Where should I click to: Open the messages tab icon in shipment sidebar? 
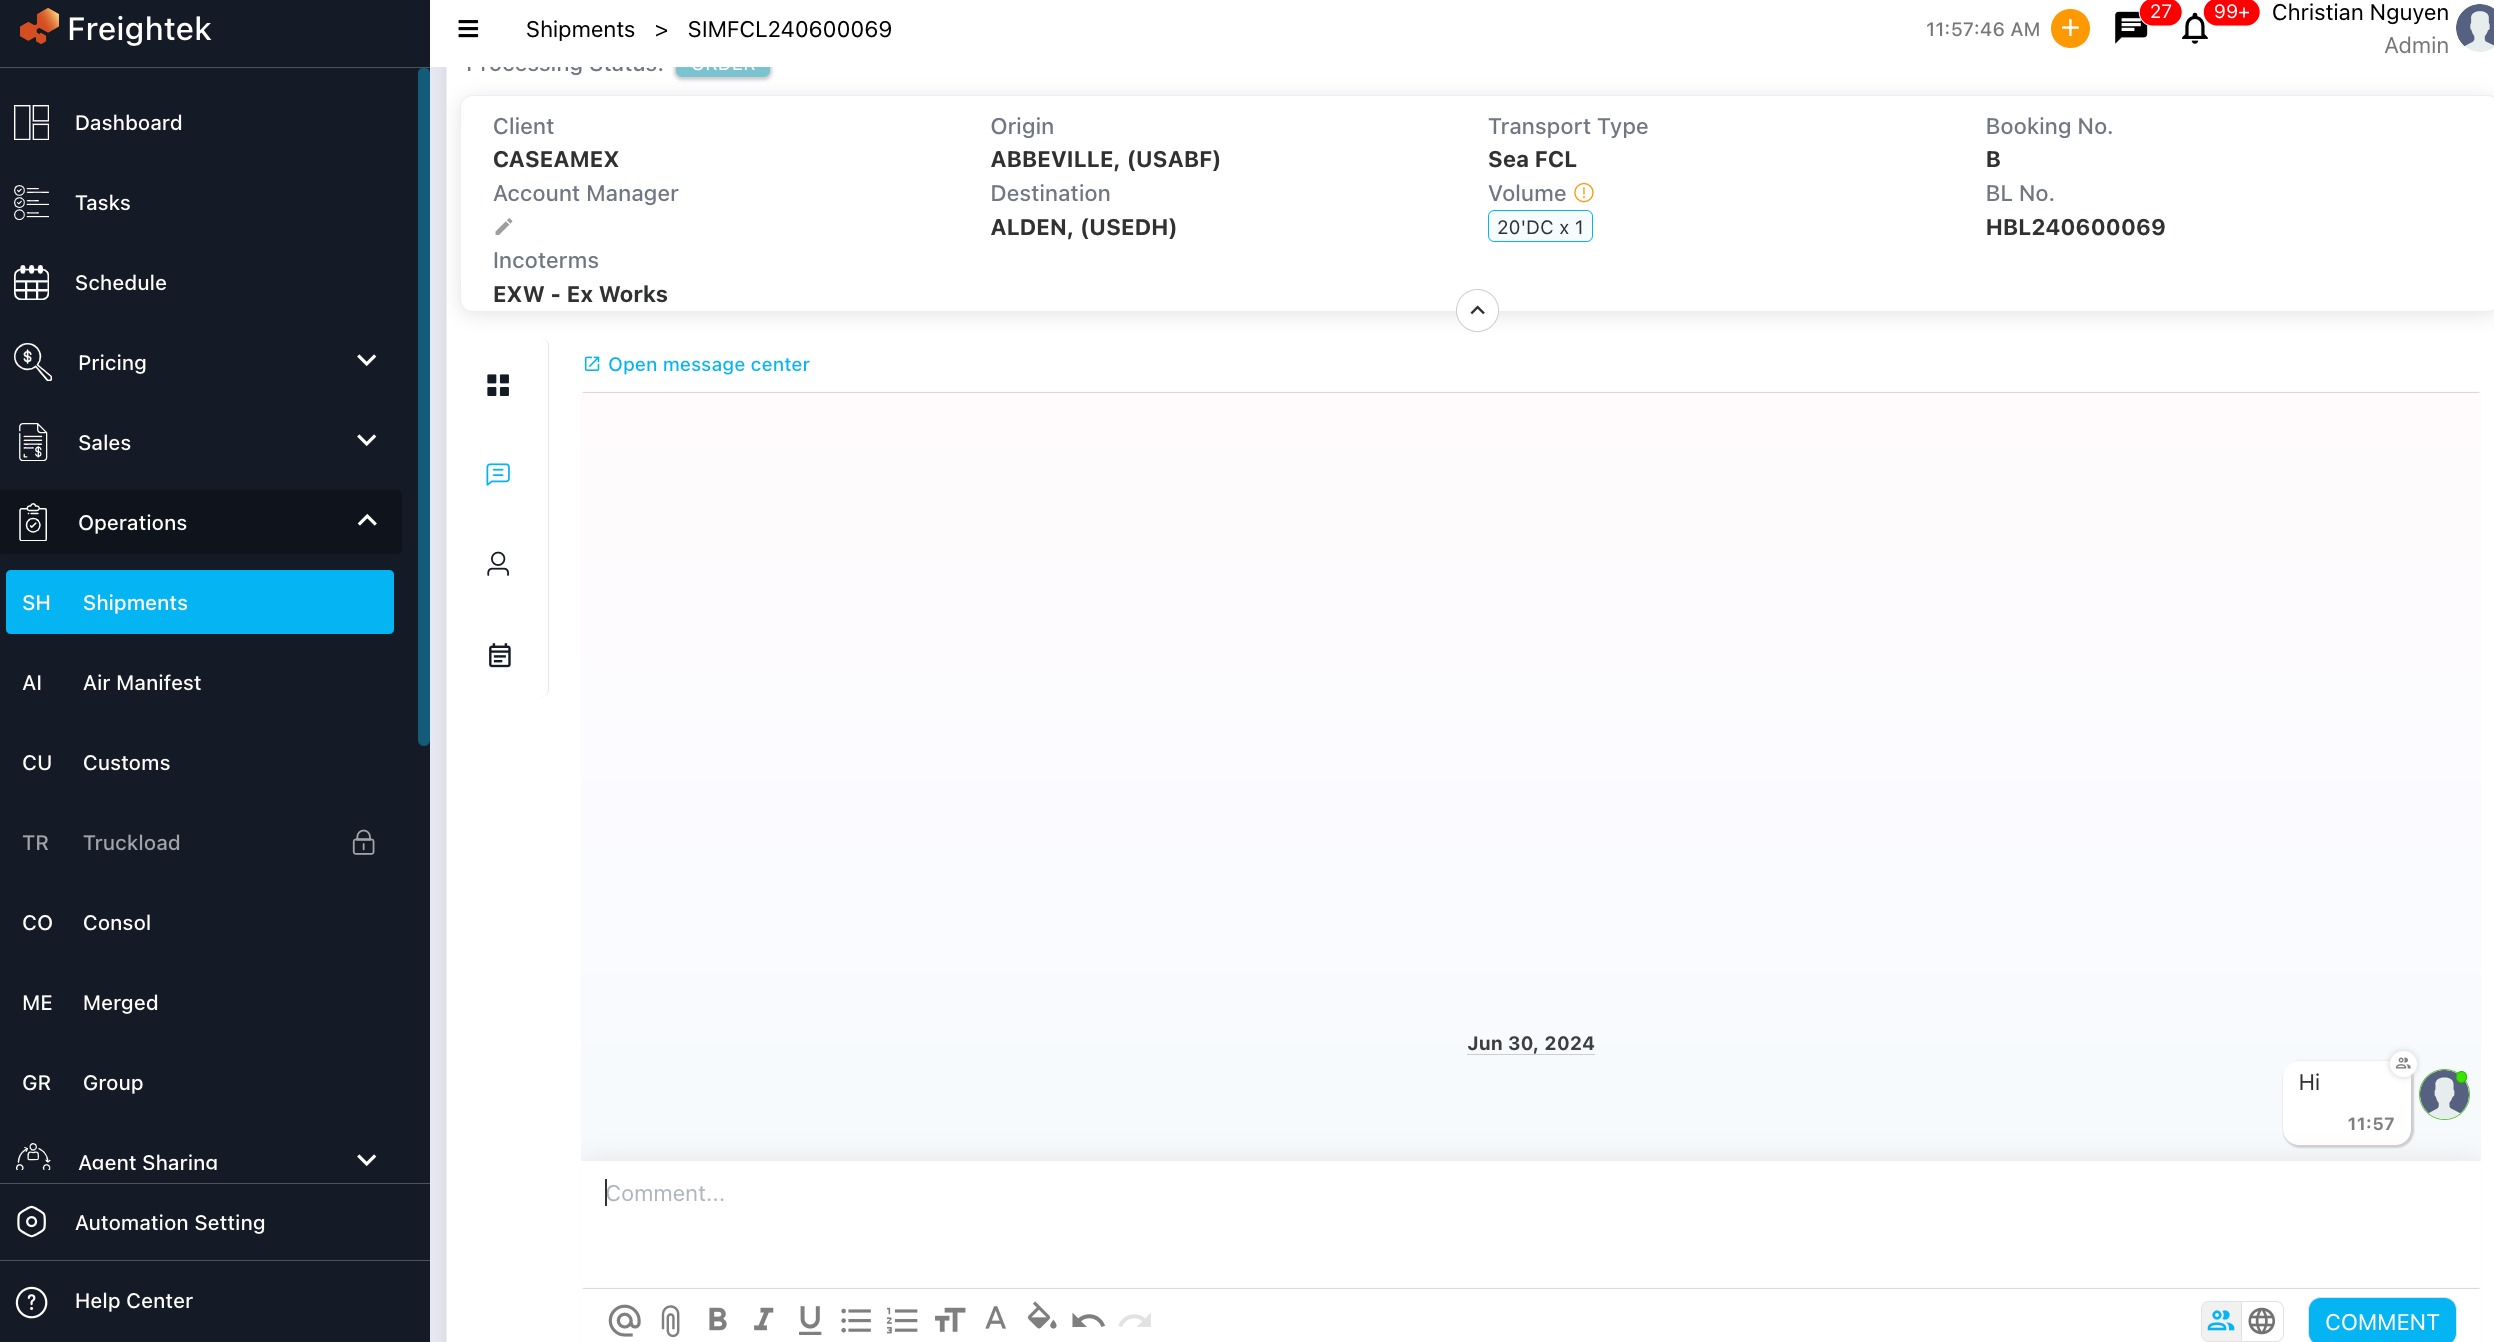pos(498,474)
